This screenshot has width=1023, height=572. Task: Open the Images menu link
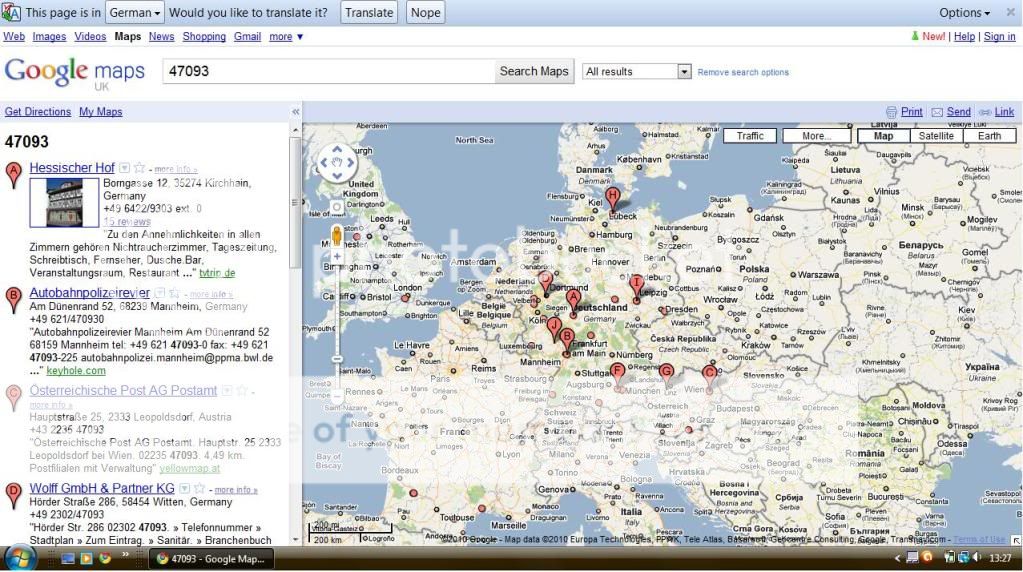(x=49, y=37)
